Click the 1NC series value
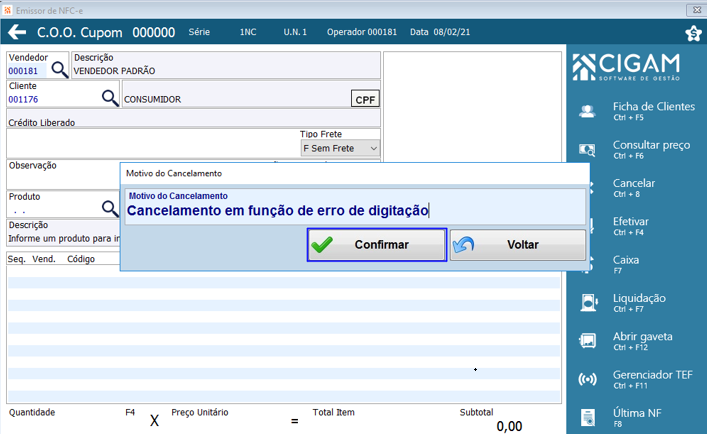 pyautogui.click(x=248, y=32)
